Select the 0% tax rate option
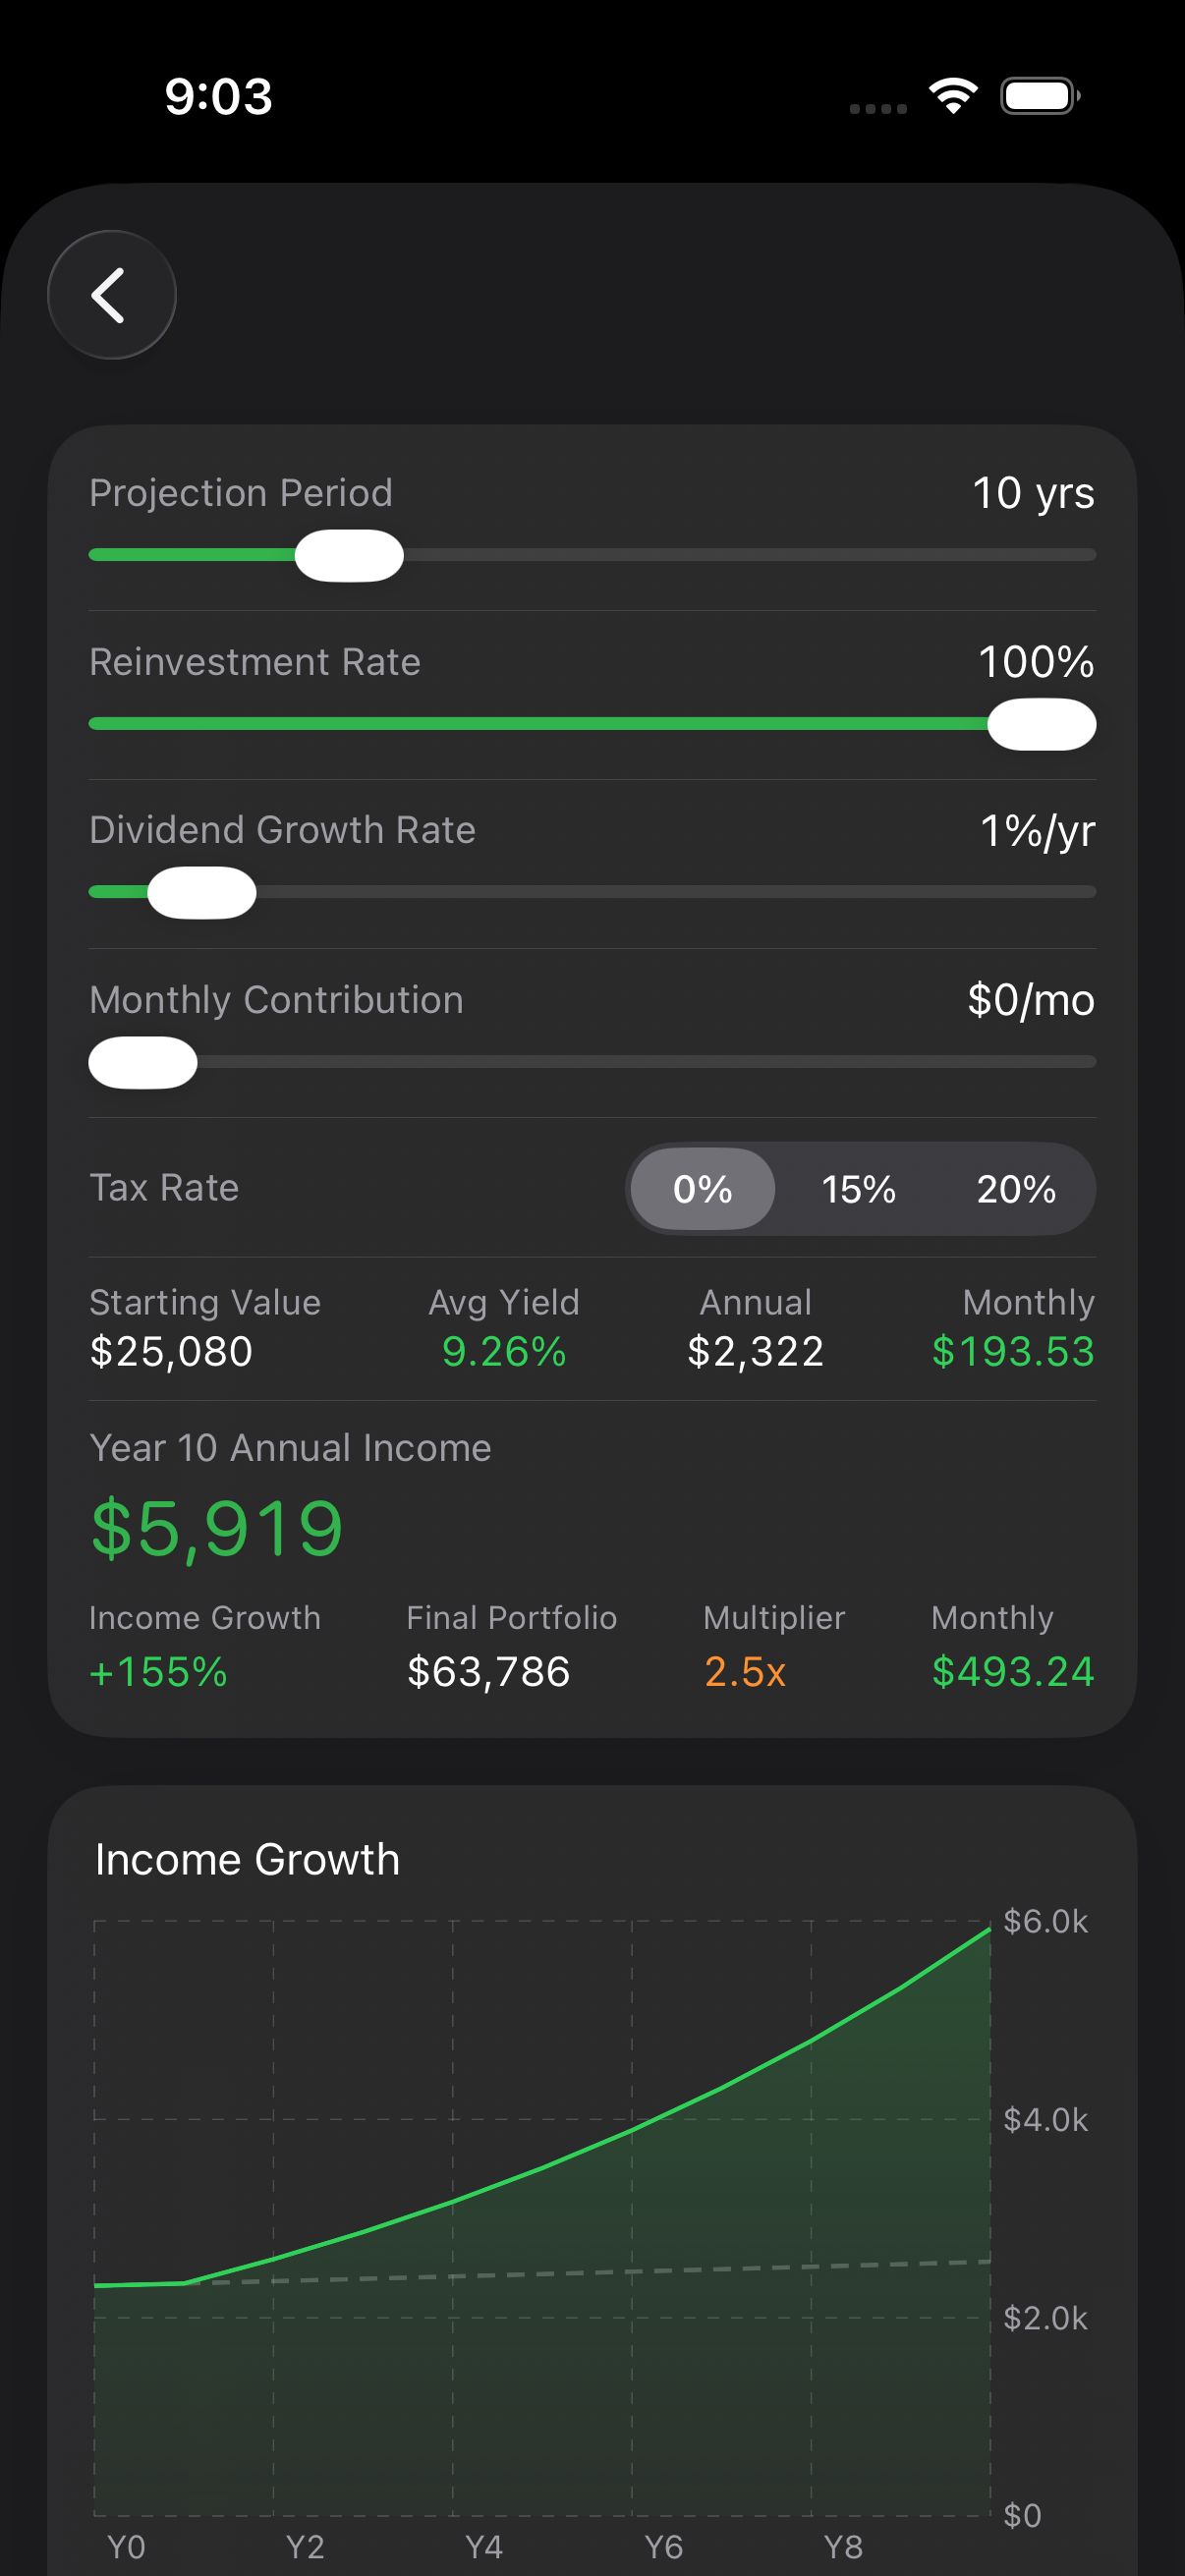The image size is (1185, 2576). point(702,1189)
